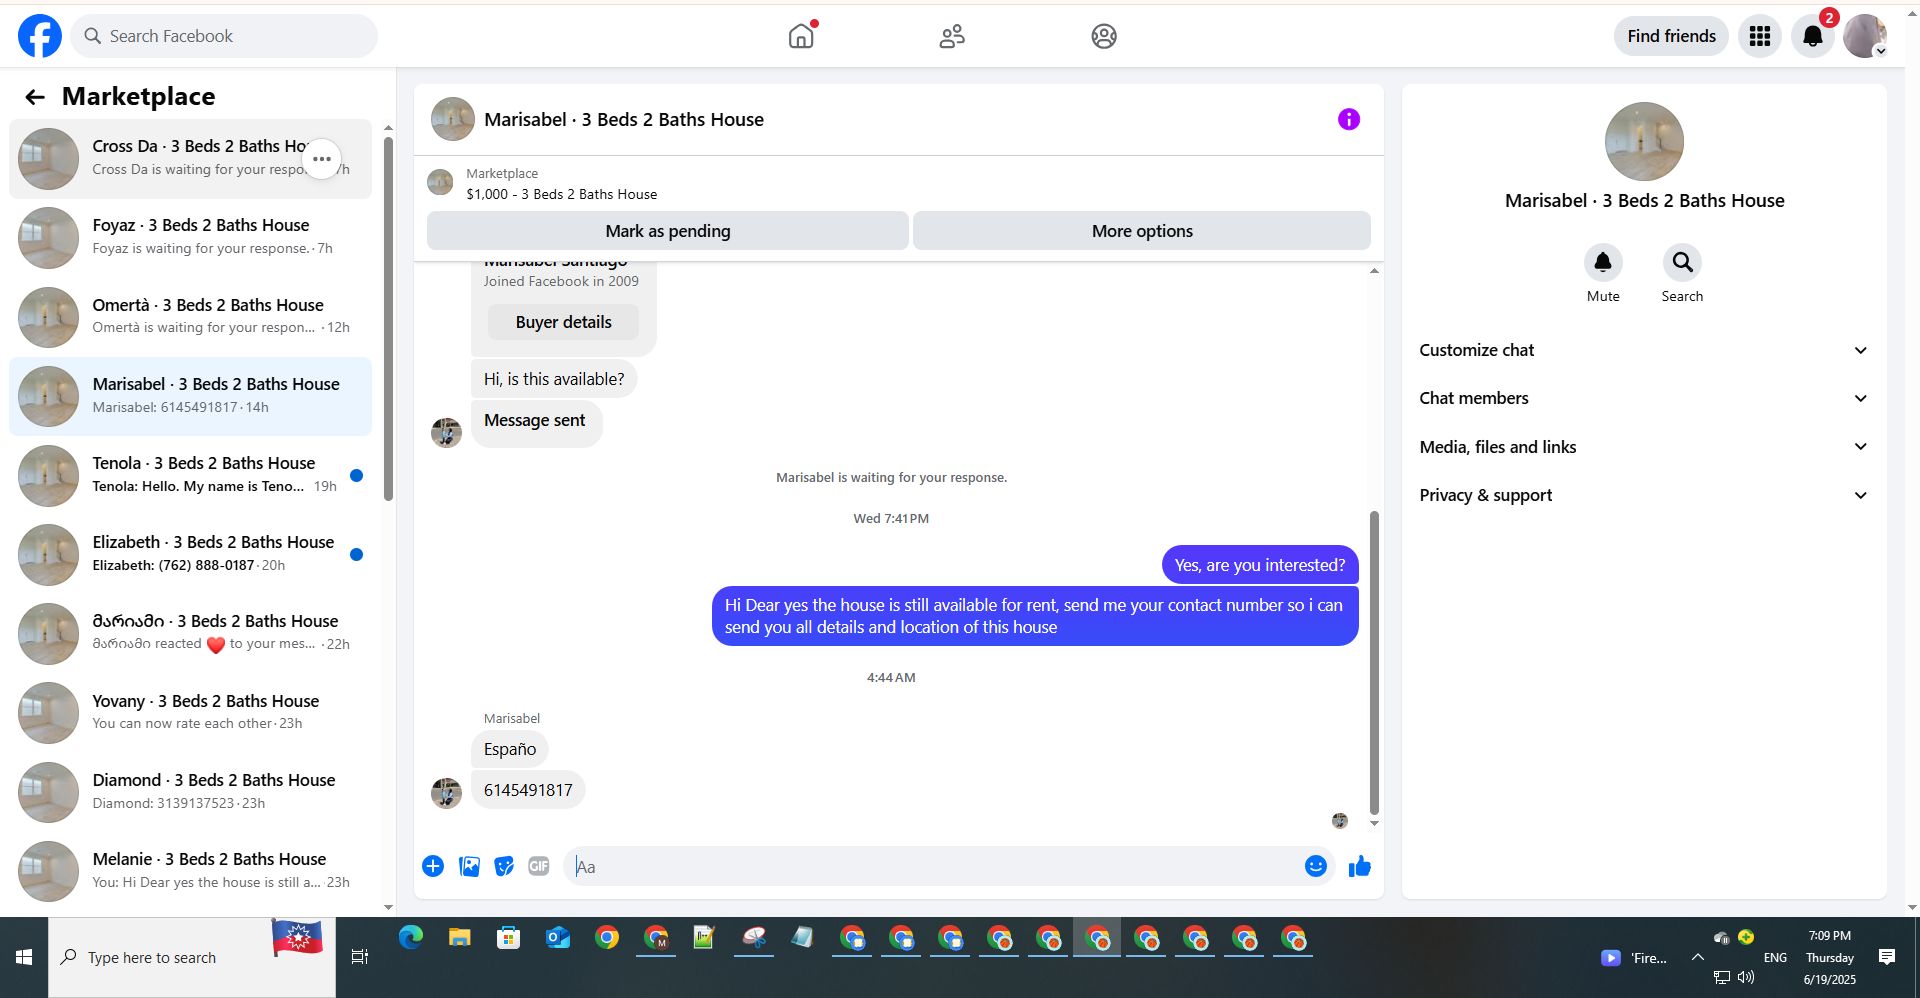The height and width of the screenshot is (998, 1920).
Task: Expand the Customize chat section
Action: pyautogui.click(x=1644, y=350)
